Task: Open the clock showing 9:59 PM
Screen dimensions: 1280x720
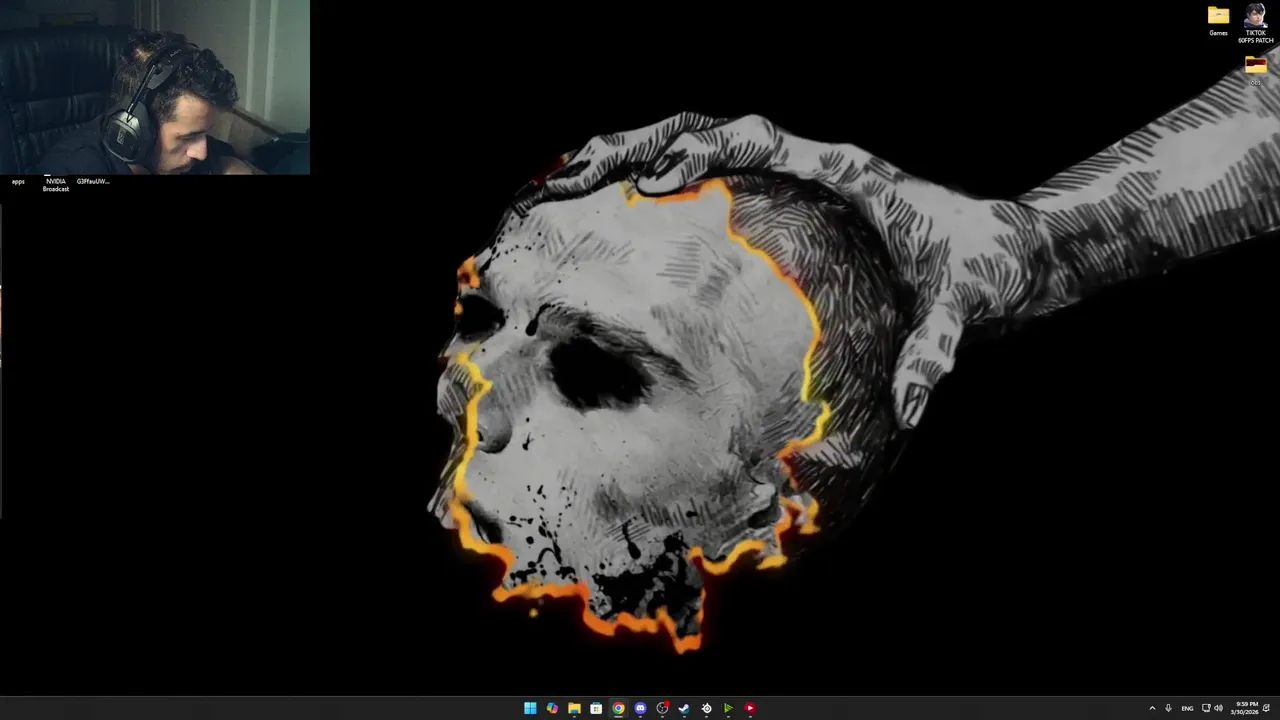Action: pyautogui.click(x=1245, y=708)
